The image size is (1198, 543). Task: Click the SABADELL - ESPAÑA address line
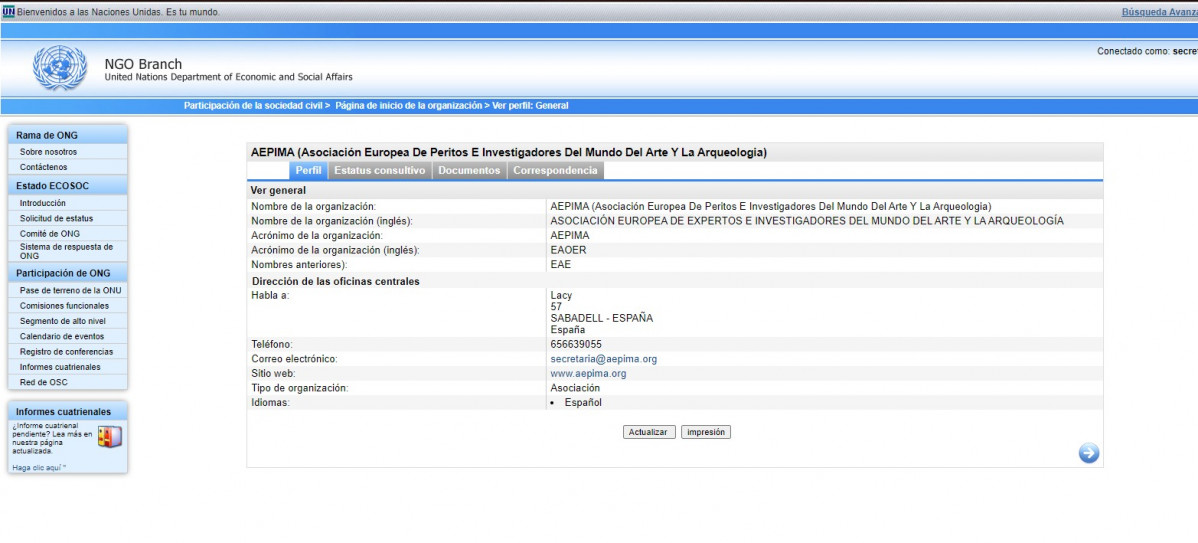[602, 318]
